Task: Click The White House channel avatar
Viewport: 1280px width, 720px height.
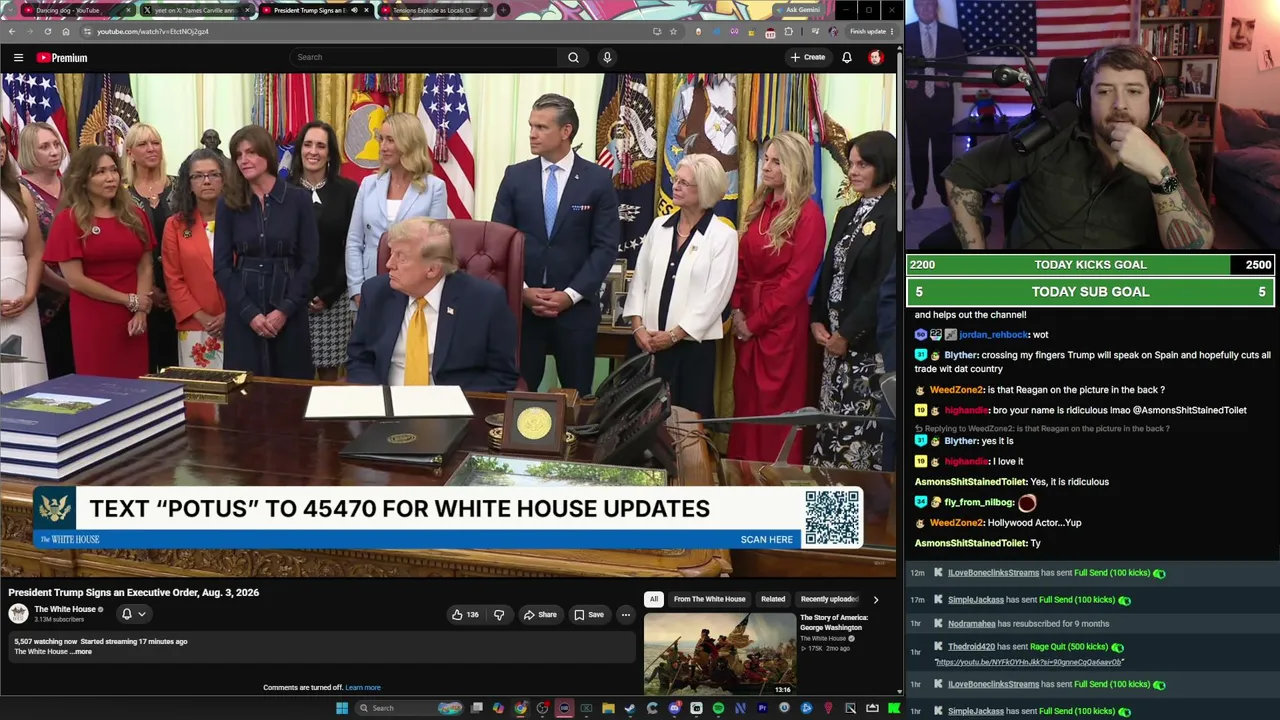Action: [18, 614]
